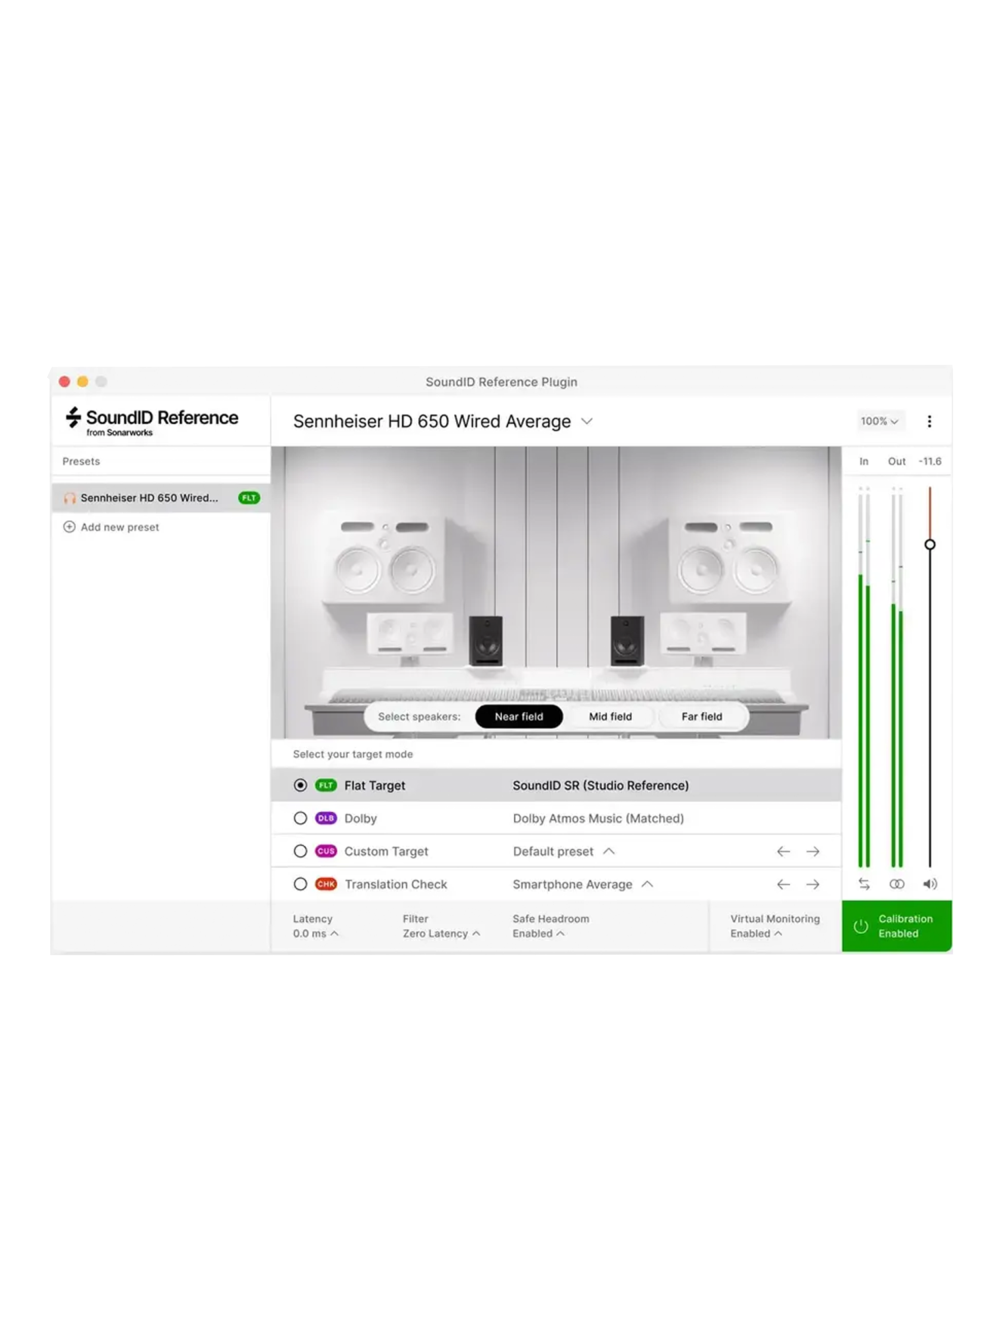The width and height of the screenshot is (1000, 1320).
Task: Click the speaker output mute icon
Action: click(930, 883)
